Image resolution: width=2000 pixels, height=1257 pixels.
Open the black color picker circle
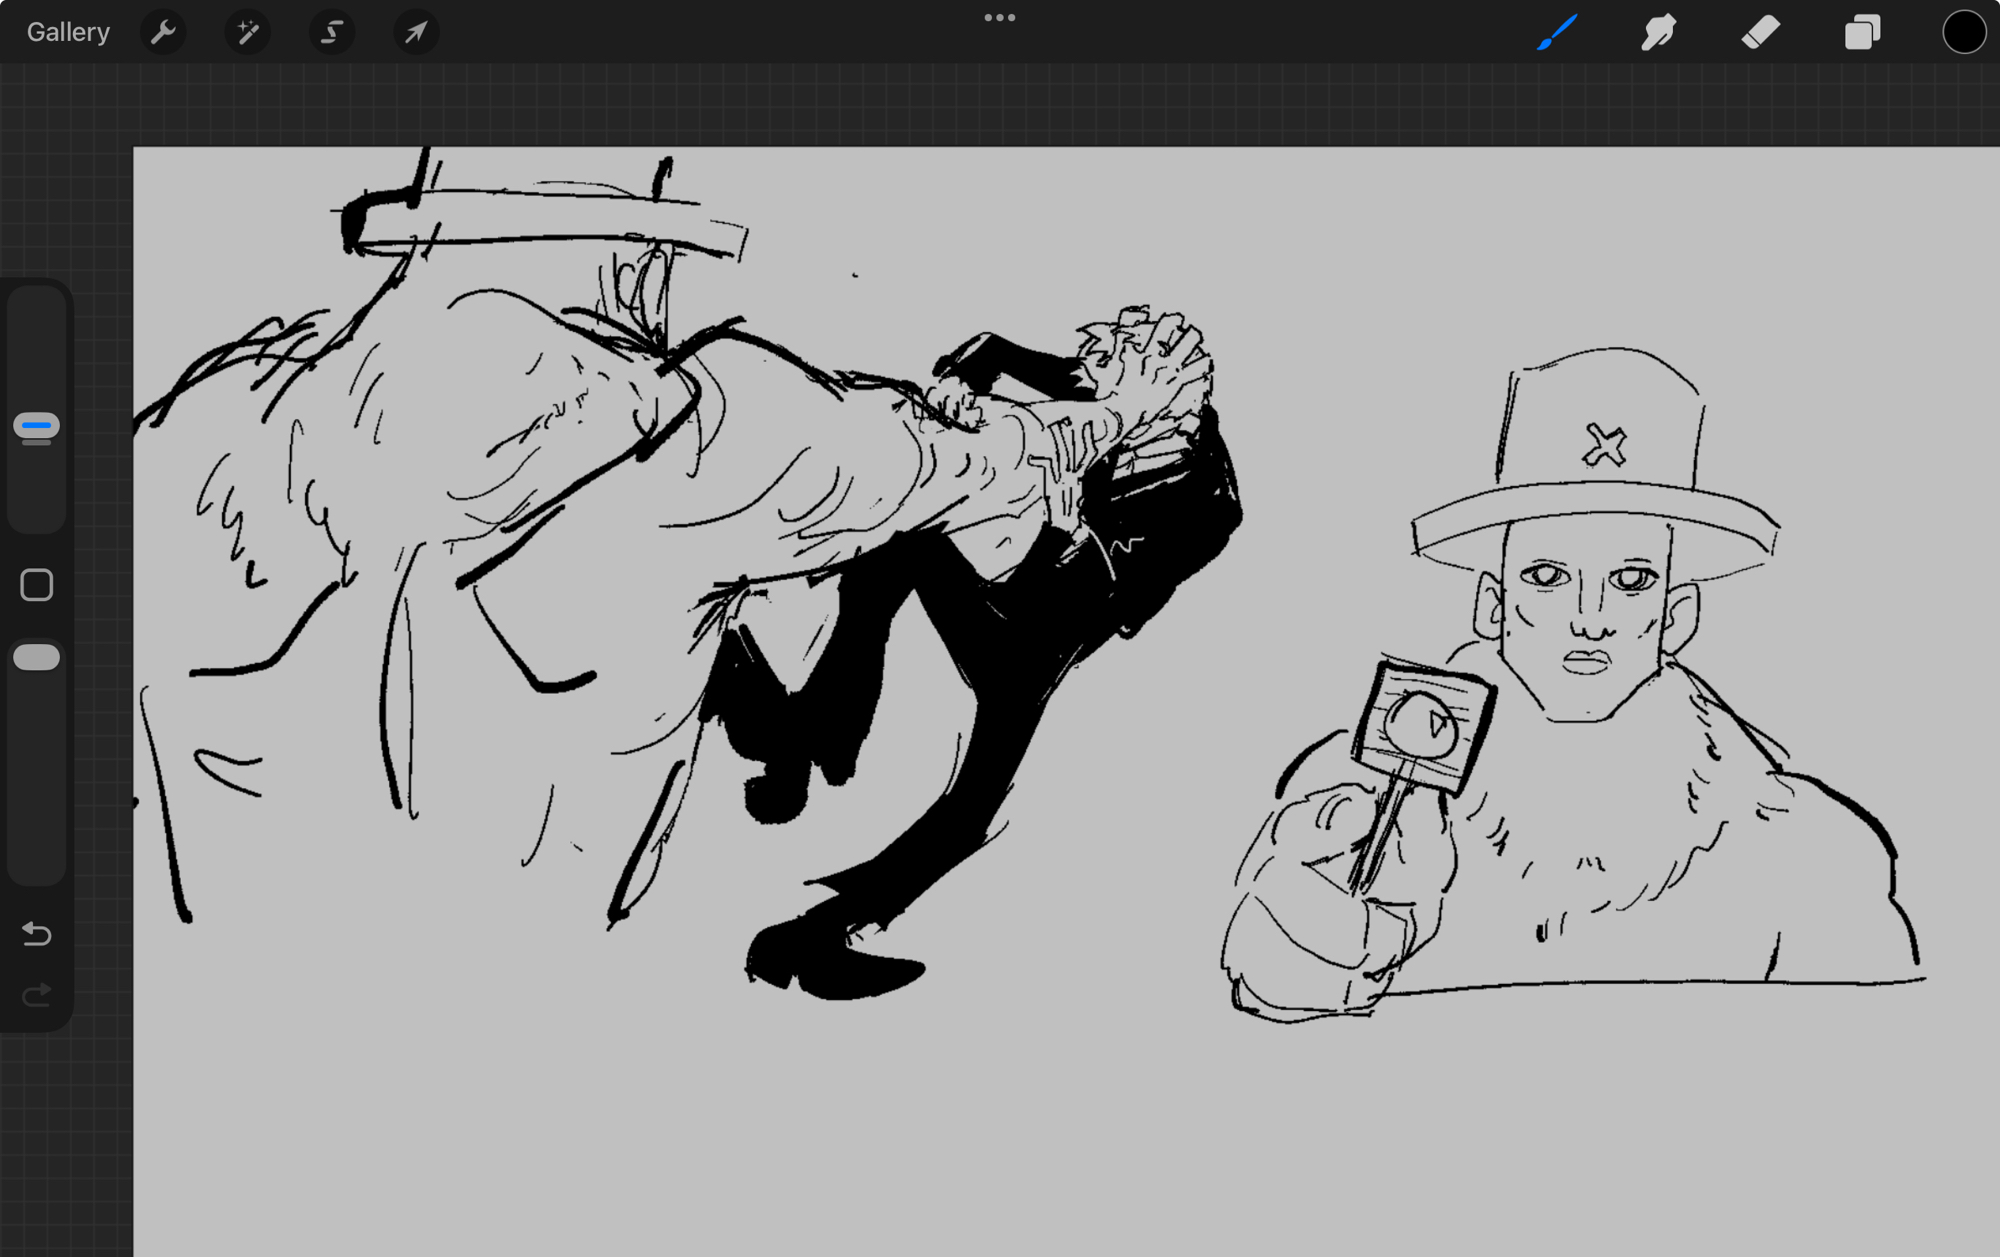tap(1963, 32)
